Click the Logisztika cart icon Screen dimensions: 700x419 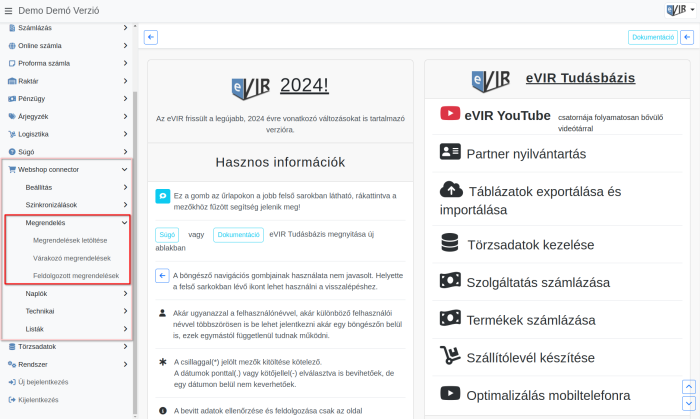[x=12, y=134]
